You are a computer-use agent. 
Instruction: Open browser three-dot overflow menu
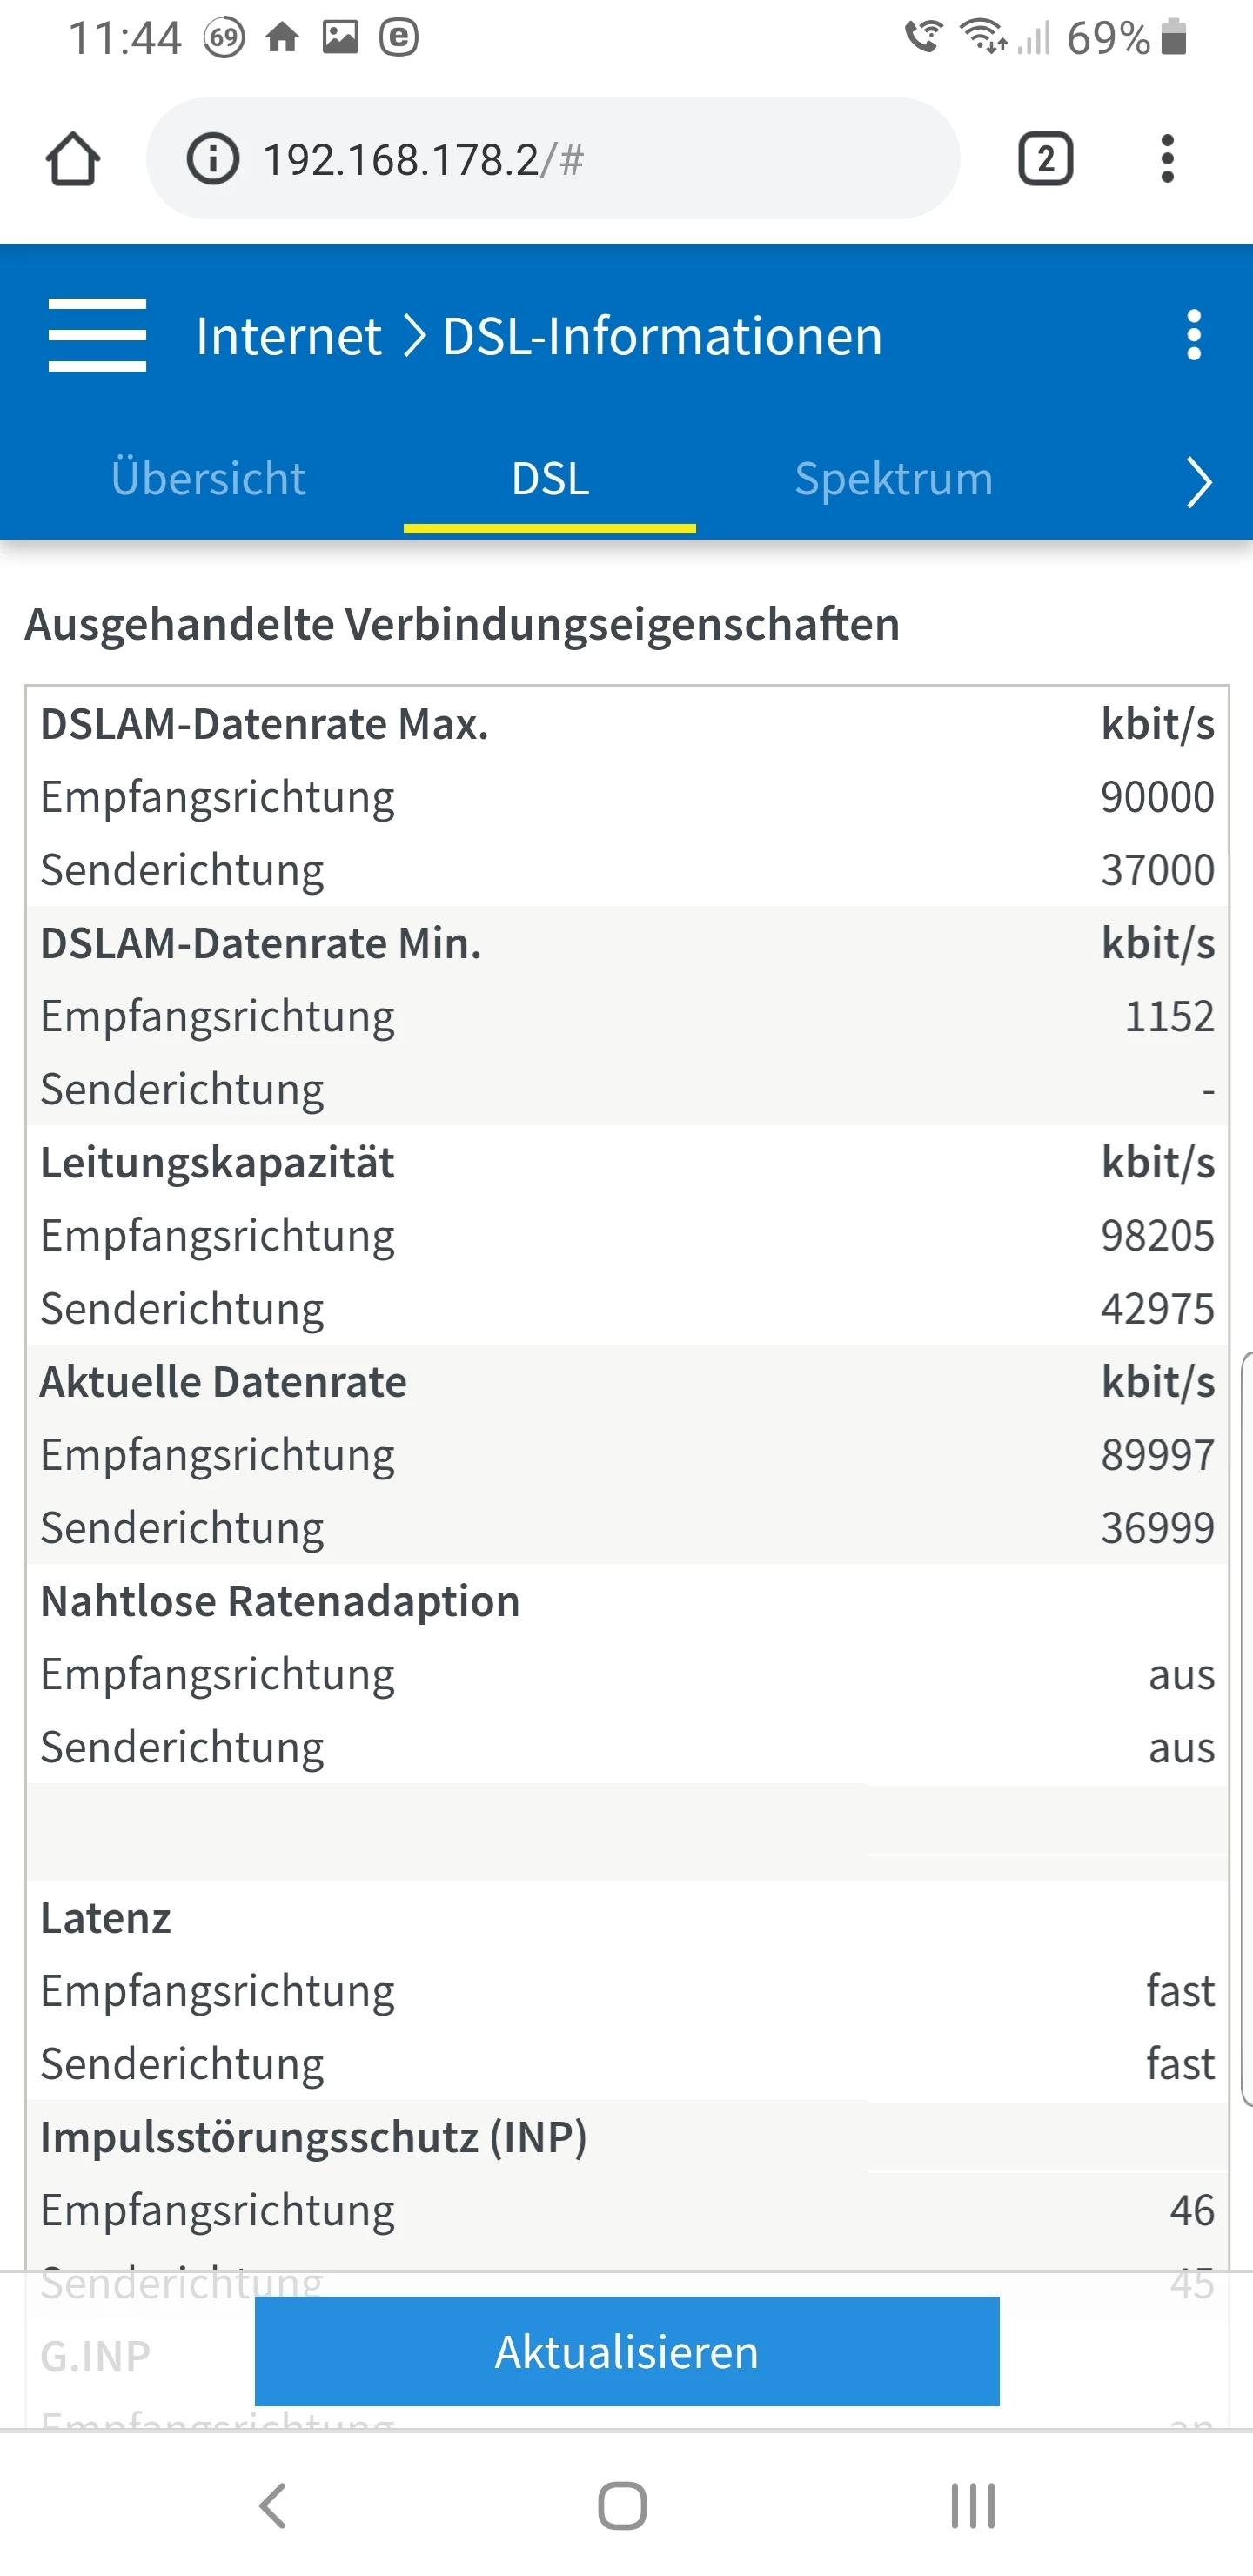[1167, 159]
